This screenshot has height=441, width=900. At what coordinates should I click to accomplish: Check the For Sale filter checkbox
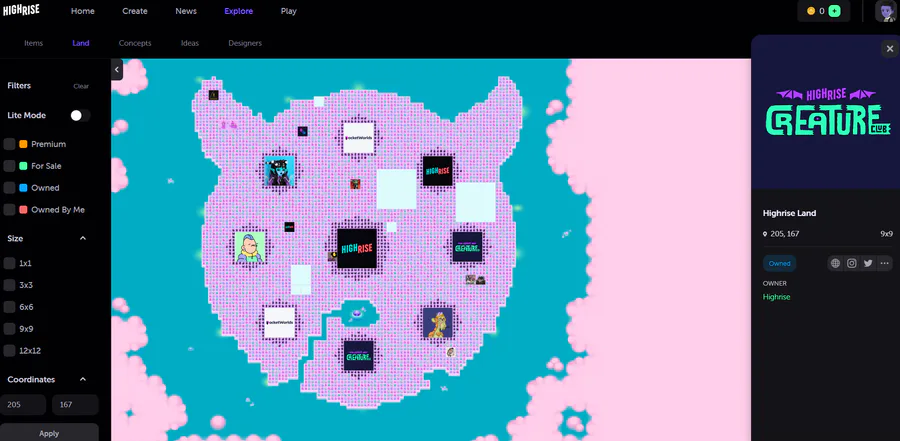coord(9,166)
